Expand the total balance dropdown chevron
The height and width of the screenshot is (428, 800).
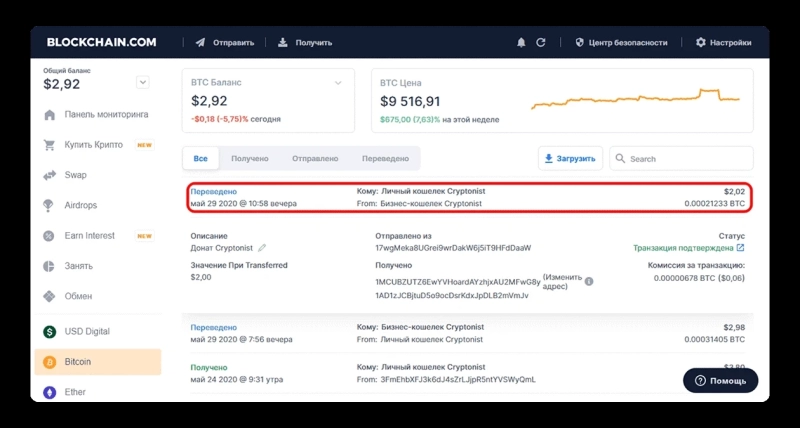pos(142,82)
